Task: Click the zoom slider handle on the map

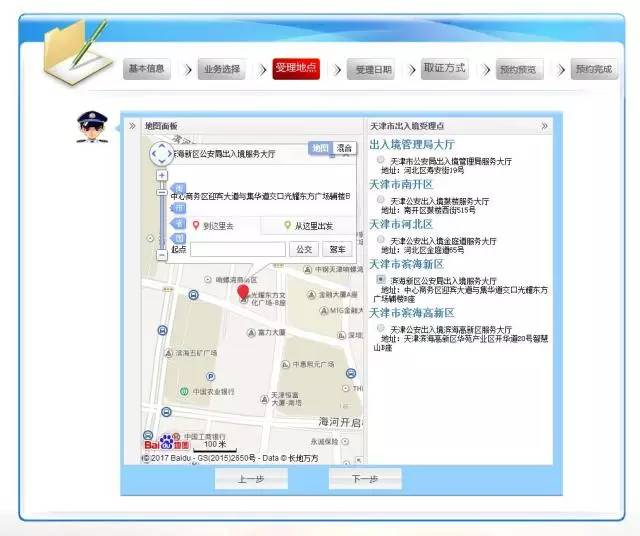Action: (x=162, y=192)
